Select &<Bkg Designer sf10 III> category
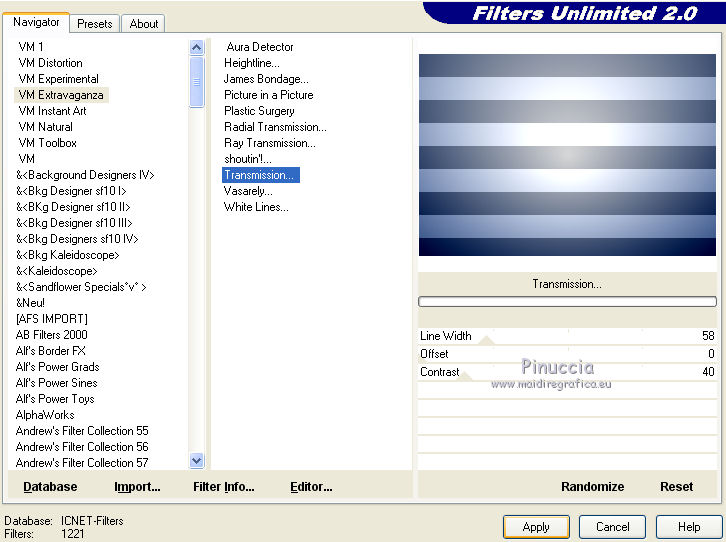 pos(74,223)
